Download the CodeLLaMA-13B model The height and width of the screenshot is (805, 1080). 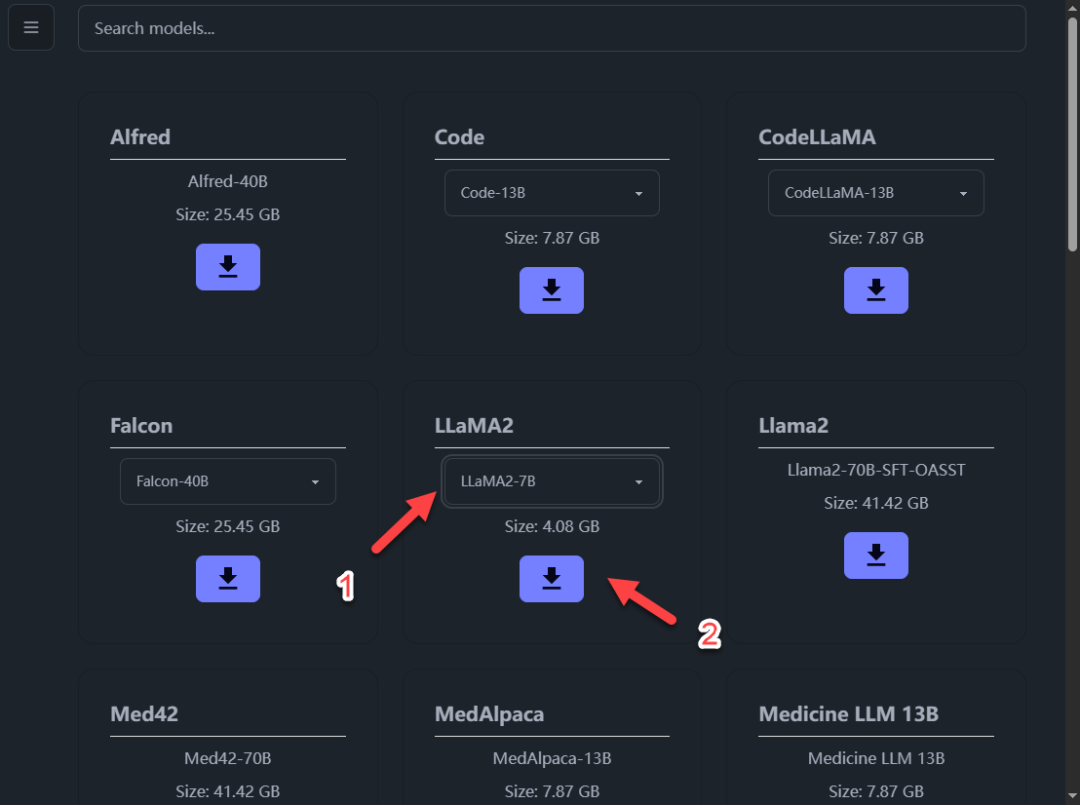click(876, 290)
